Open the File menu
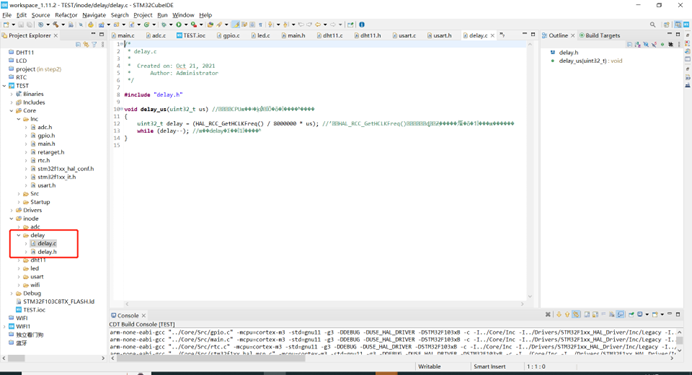 pyautogui.click(x=7, y=15)
